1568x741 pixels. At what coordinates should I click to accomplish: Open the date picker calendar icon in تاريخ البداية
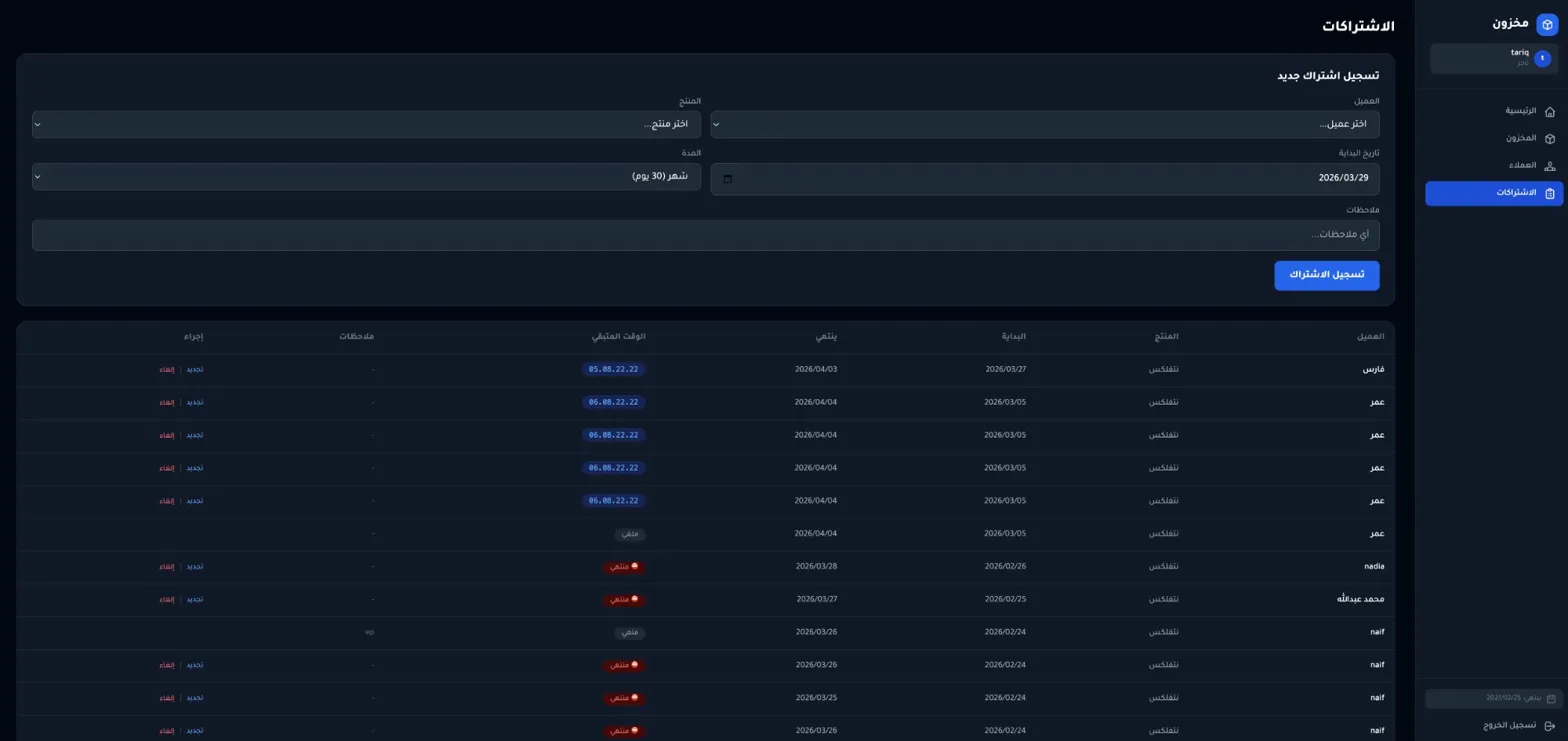tap(727, 179)
